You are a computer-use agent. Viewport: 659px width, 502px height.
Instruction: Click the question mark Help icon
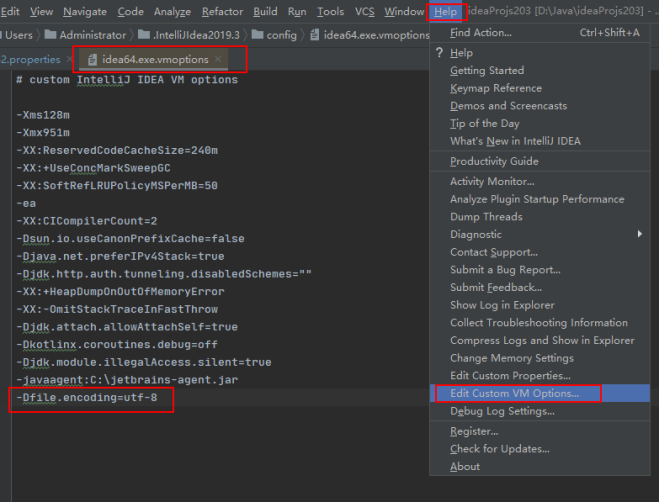[439, 53]
